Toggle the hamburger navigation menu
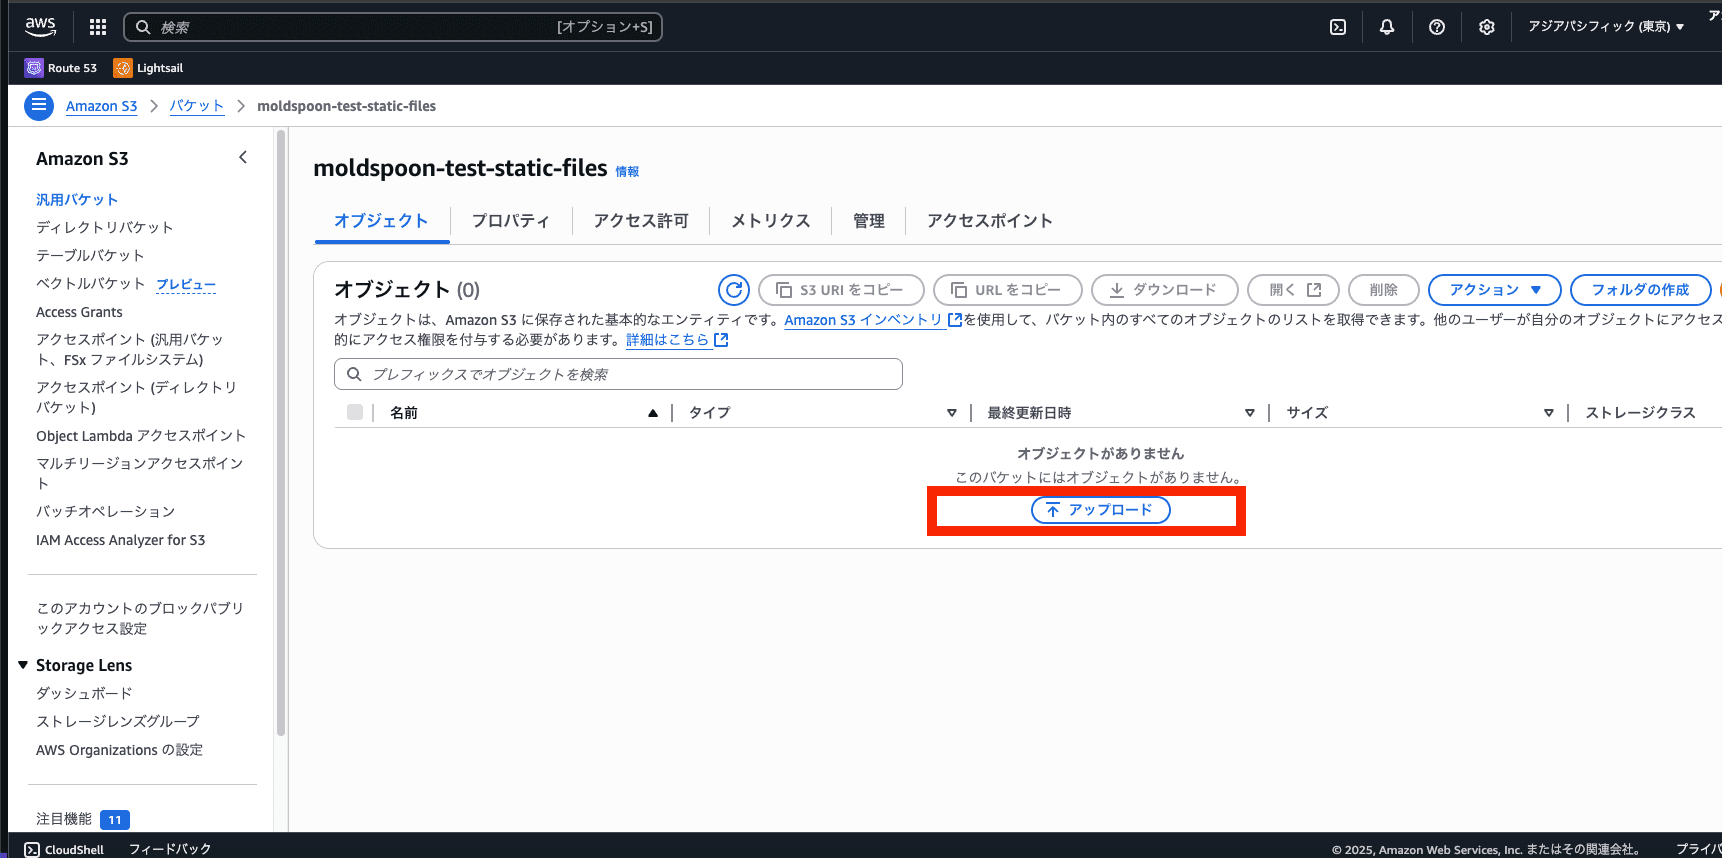Viewport: 1722px width, 858px height. coord(38,105)
